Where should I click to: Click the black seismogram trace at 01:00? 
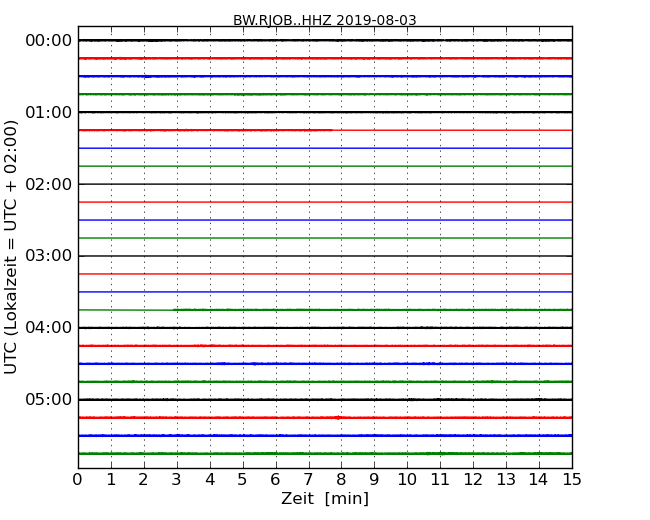click(x=325, y=112)
